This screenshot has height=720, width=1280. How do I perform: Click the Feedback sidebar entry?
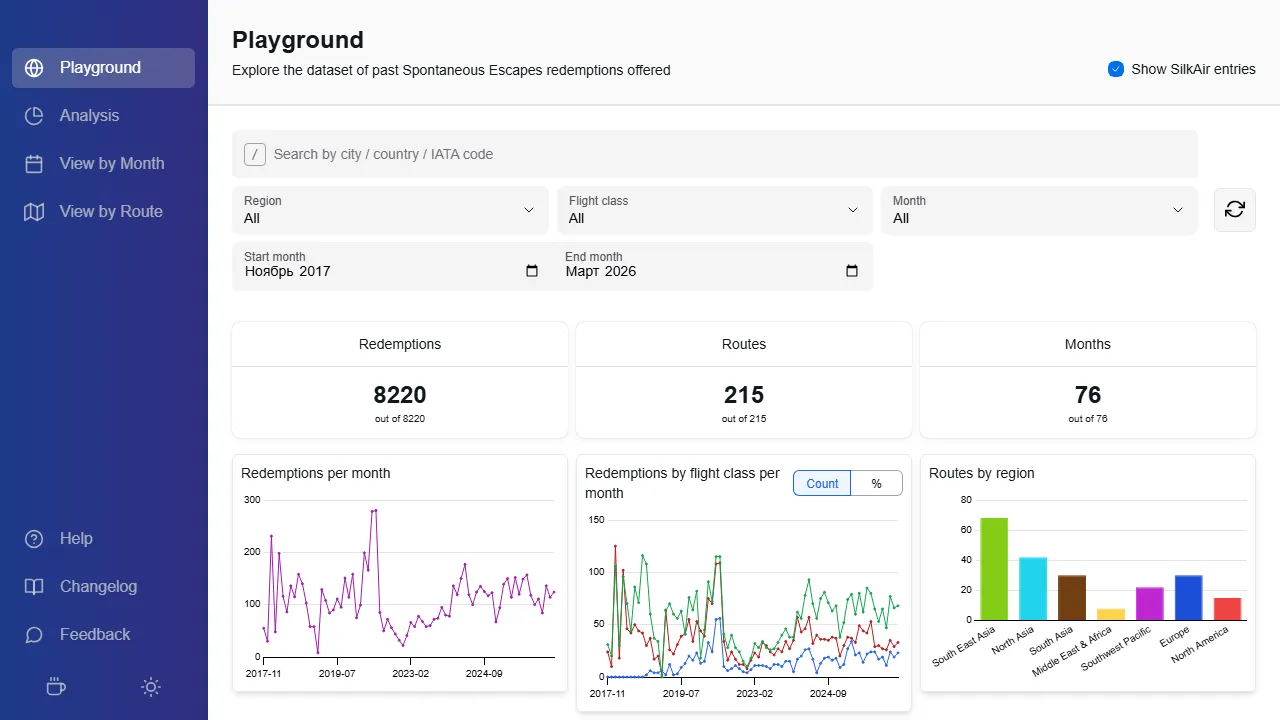pyautogui.click(x=94, y=634)
